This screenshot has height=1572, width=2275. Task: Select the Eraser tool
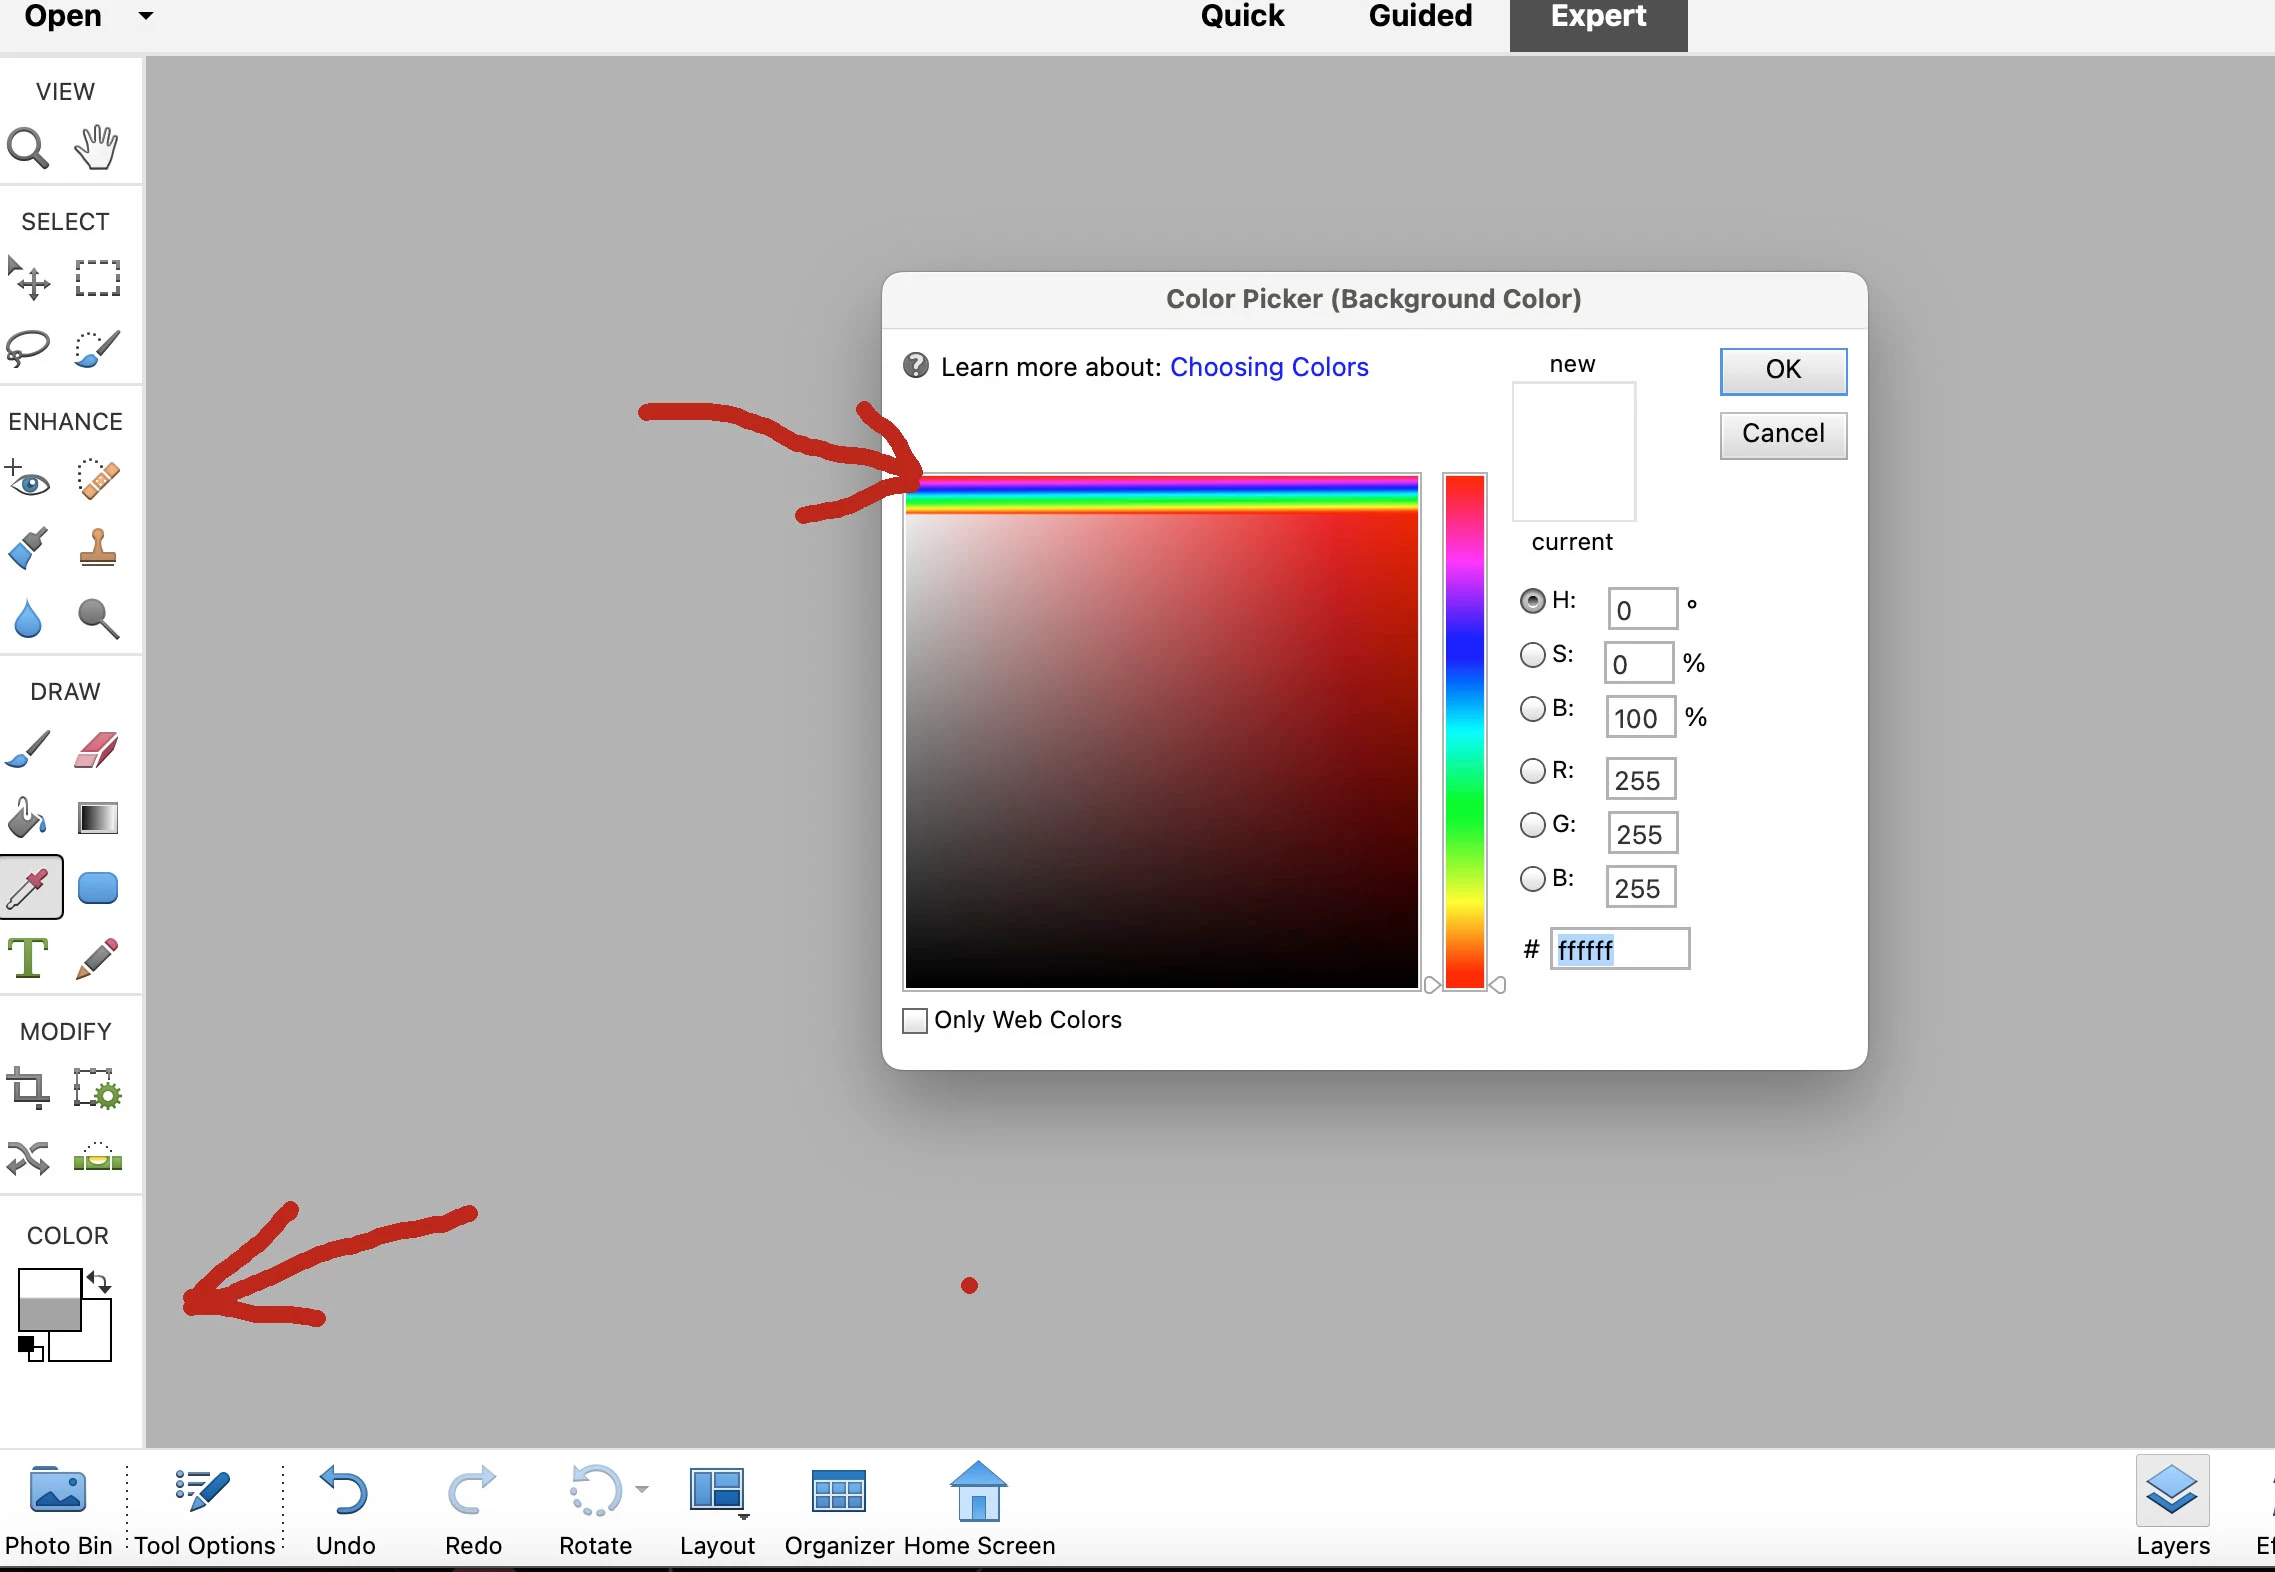[x=97, y=750]
